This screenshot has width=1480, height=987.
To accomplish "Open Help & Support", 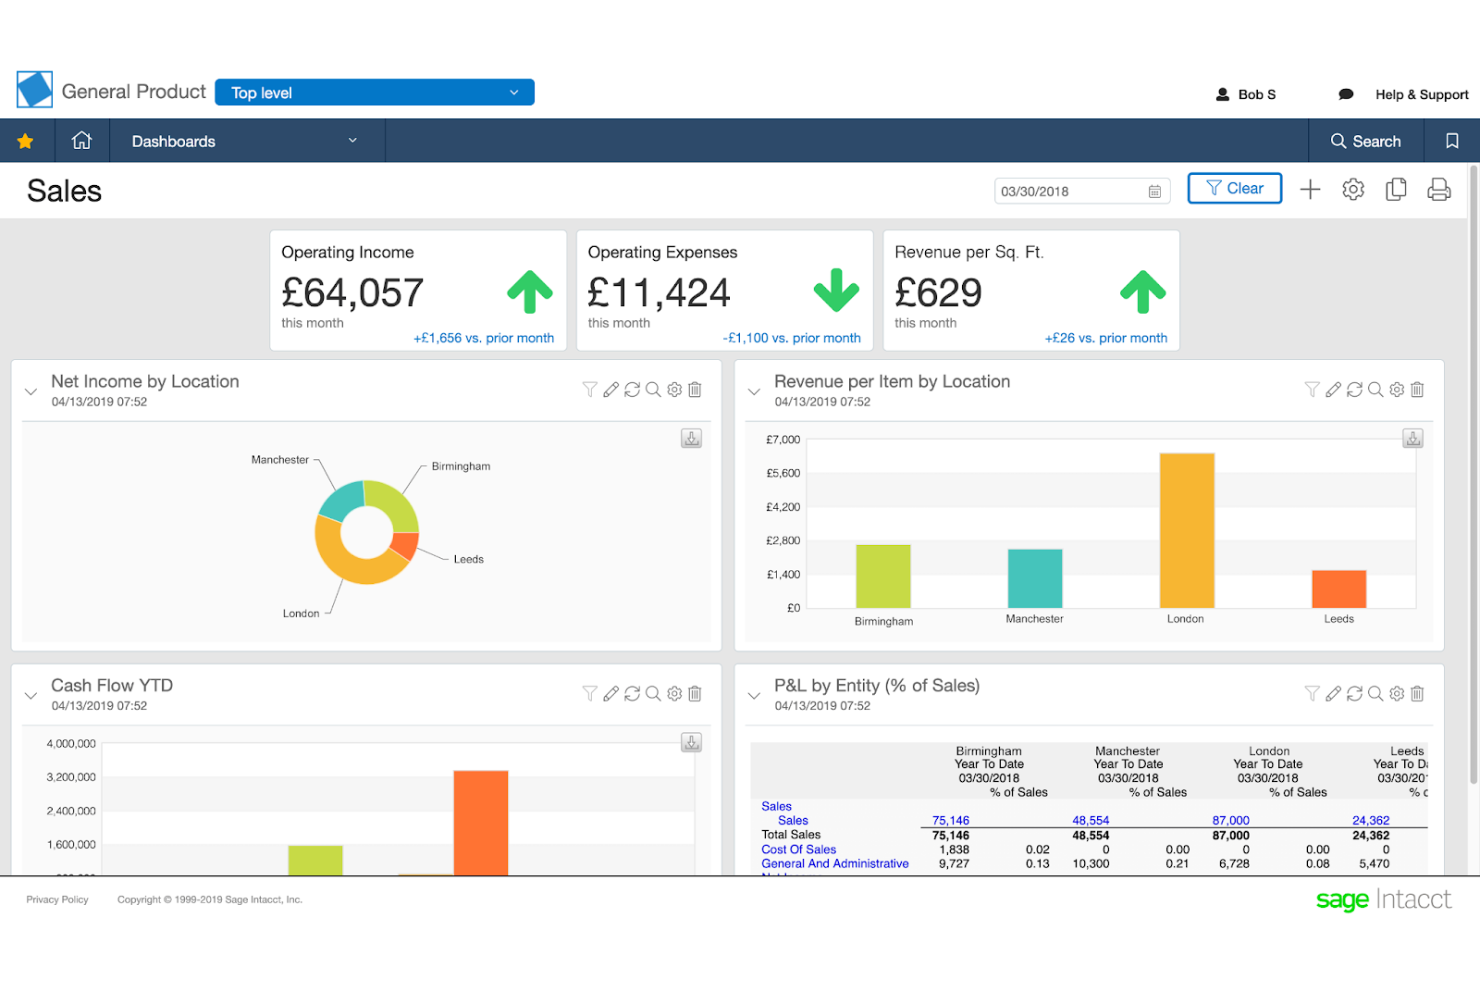I will pos(1420,94).
